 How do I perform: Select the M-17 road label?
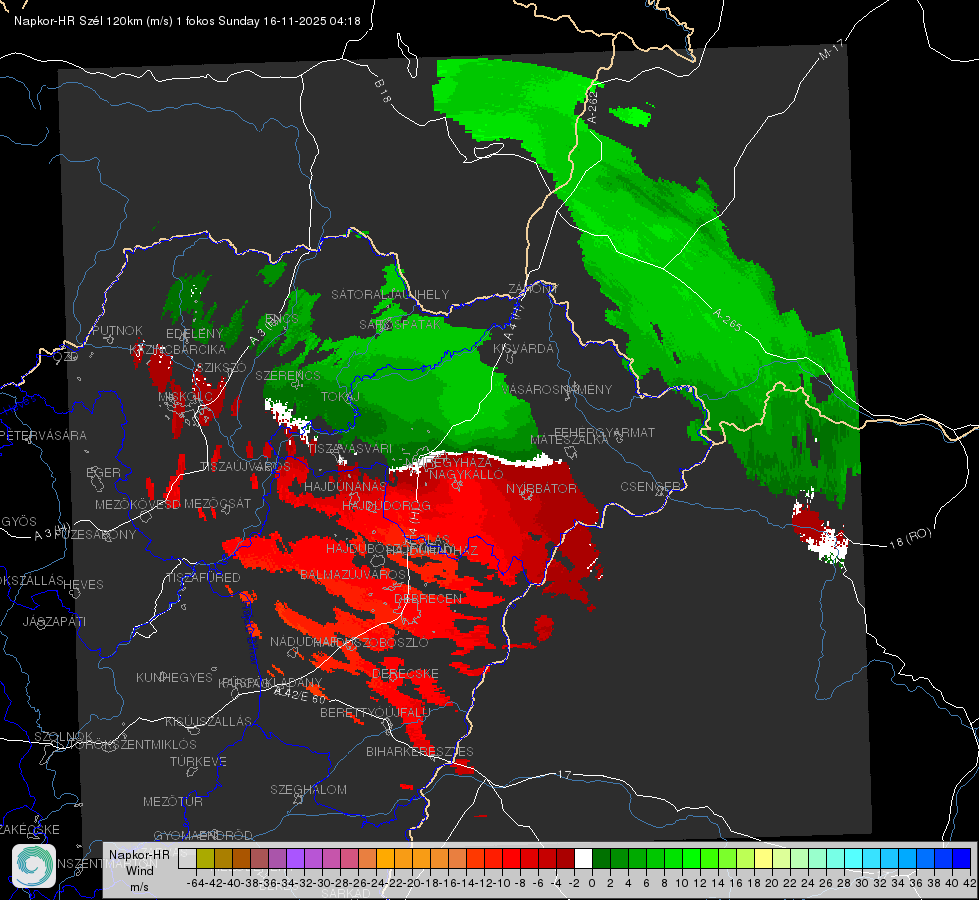click(x=831, y=49)
